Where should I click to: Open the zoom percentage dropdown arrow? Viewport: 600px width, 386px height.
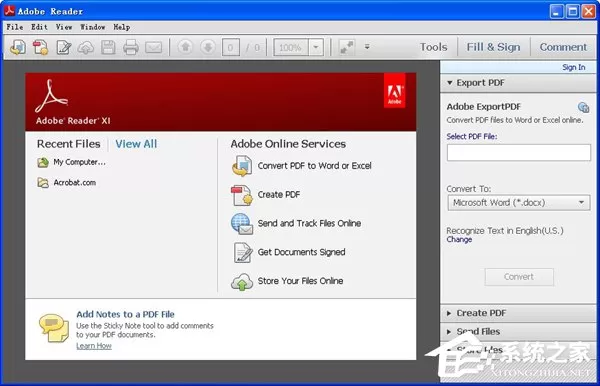coord(316,47)
